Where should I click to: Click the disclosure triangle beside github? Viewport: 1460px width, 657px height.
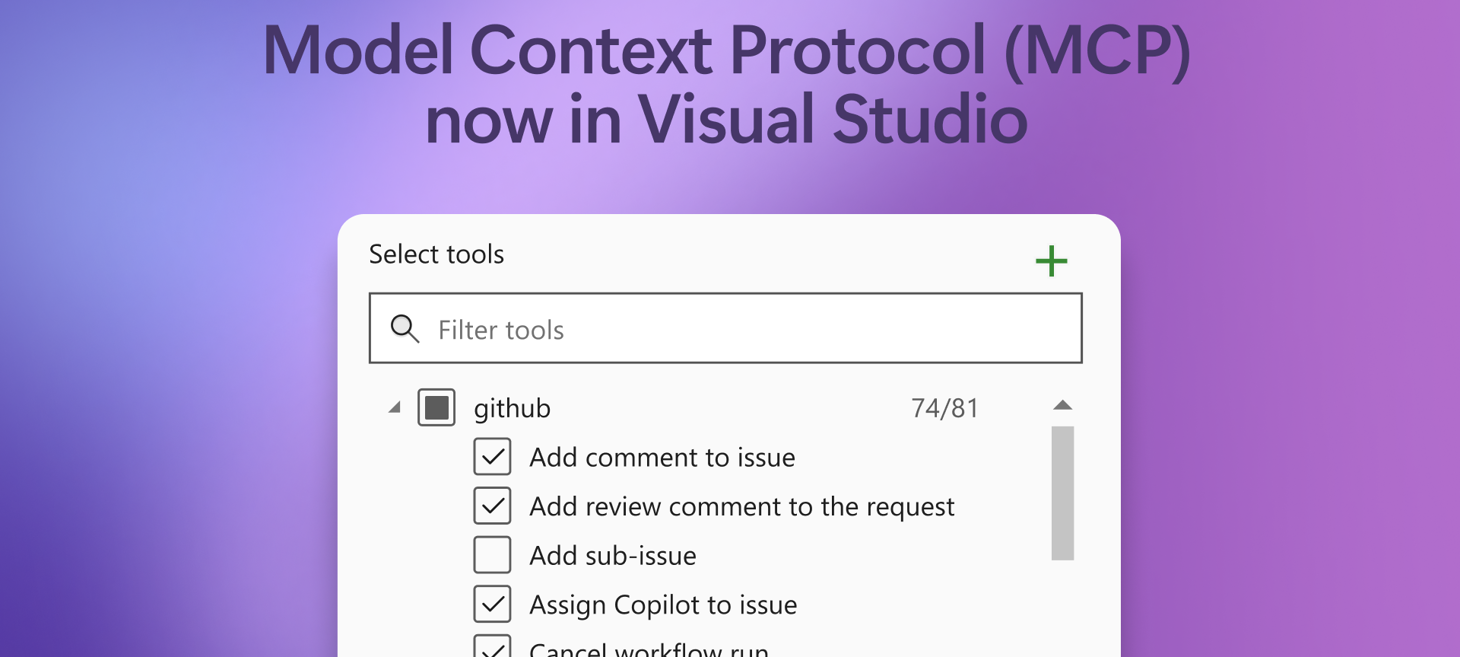click(x=393, y=407)
